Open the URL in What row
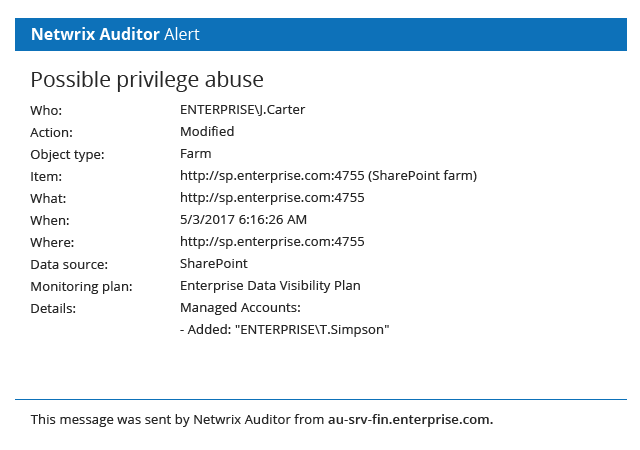 tap(272, 198)
